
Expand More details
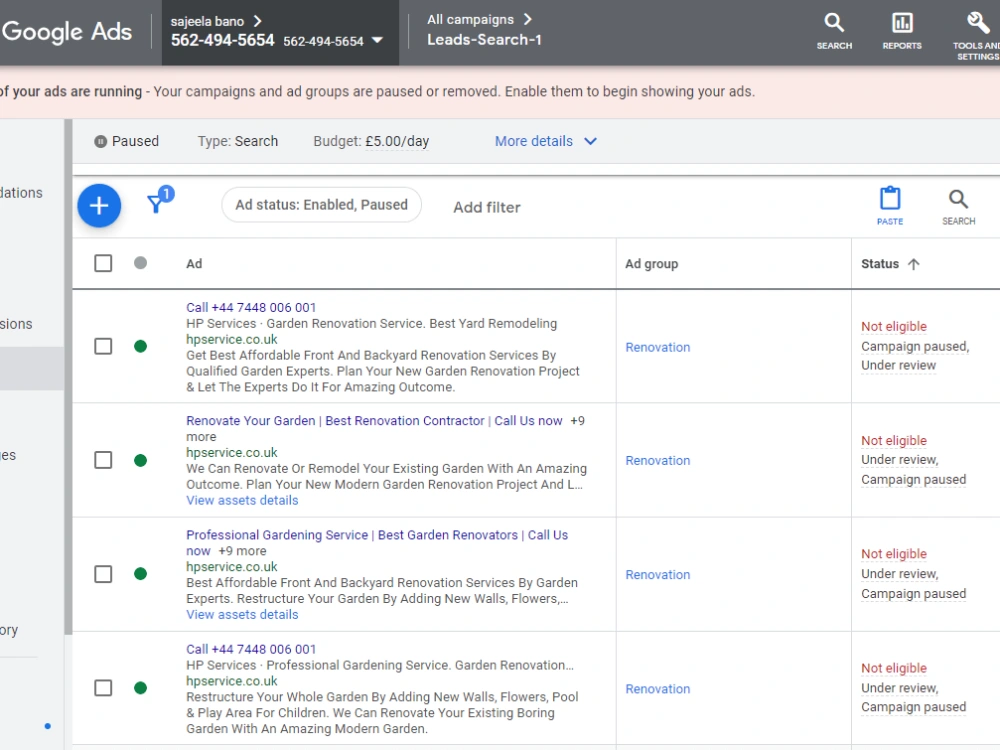[x=546, y=141]
